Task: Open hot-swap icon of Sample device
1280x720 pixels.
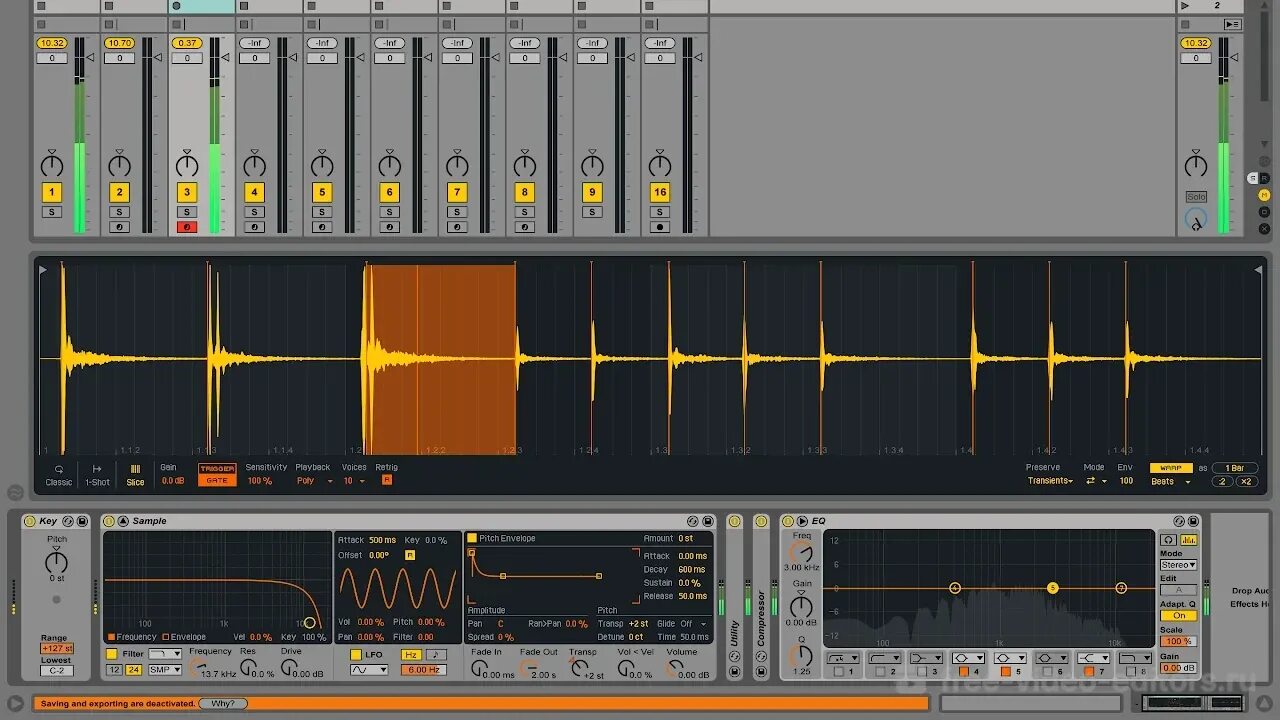Action: (x=692, y=521)
